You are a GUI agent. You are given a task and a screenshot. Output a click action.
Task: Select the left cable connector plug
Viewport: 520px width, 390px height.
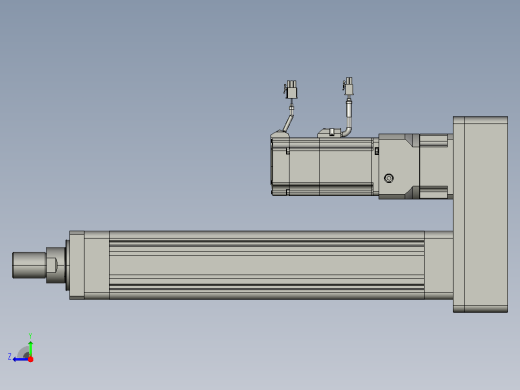(291, 89)
